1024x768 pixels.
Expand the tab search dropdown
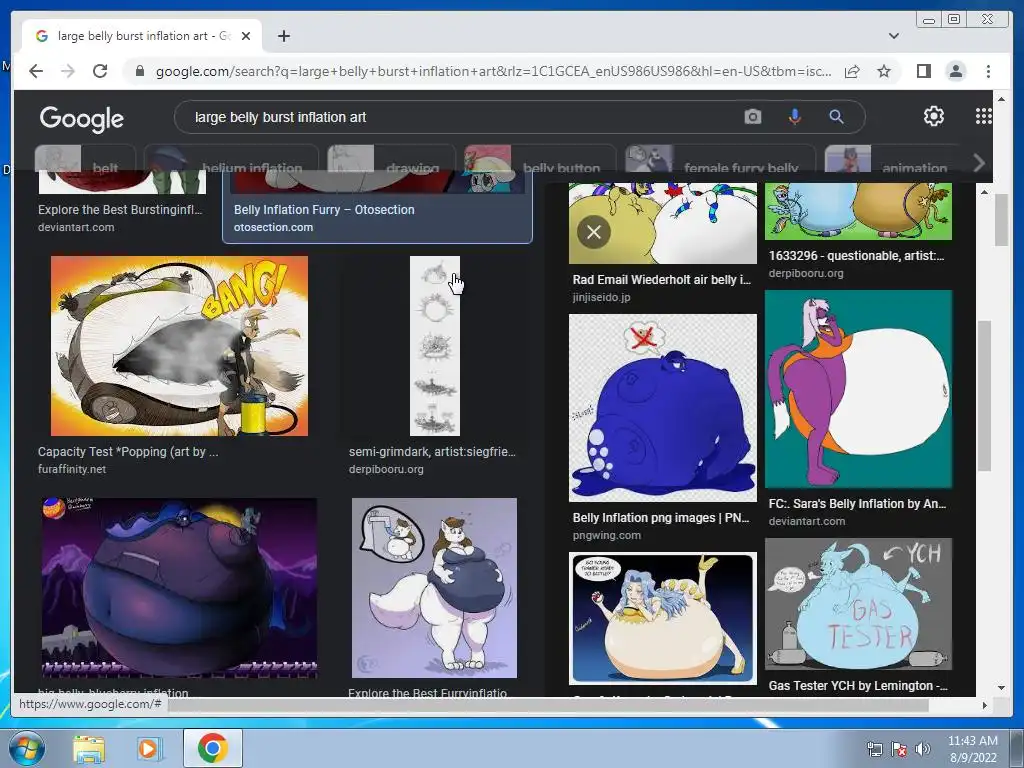[x=894, y=36]
